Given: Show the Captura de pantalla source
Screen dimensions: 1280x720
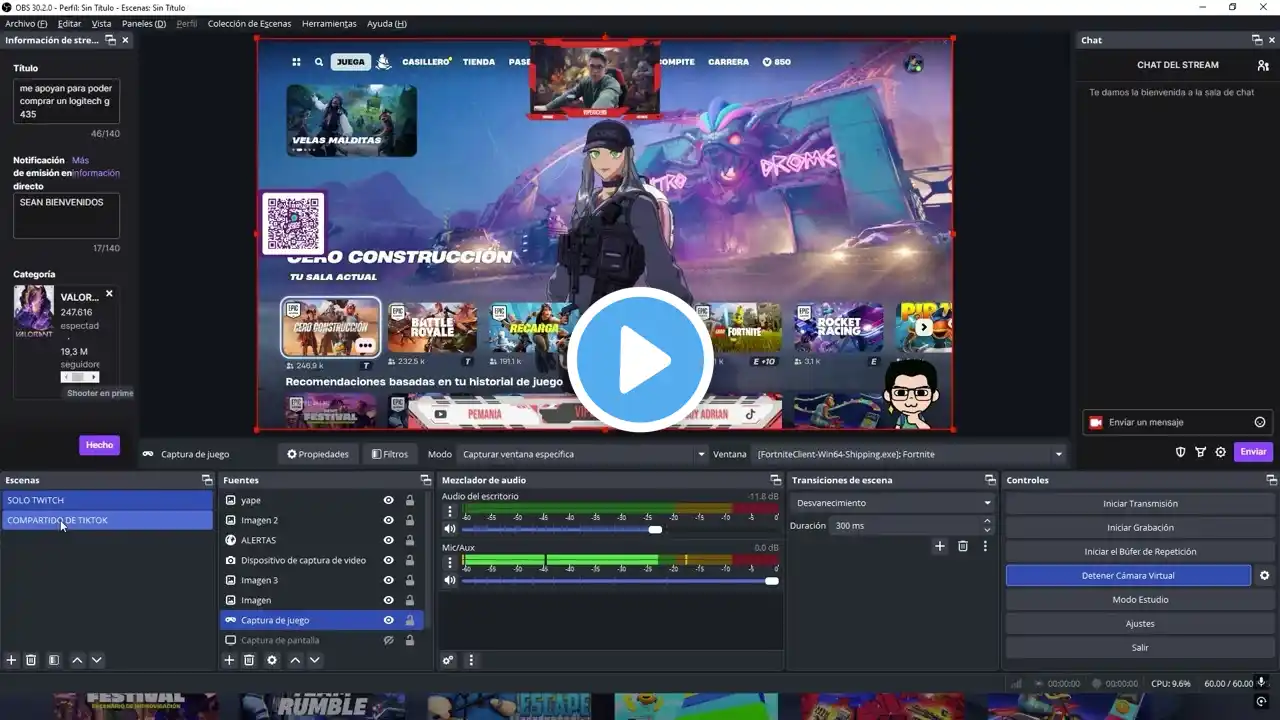Looking at the screenshot, I should coord(388,640).
